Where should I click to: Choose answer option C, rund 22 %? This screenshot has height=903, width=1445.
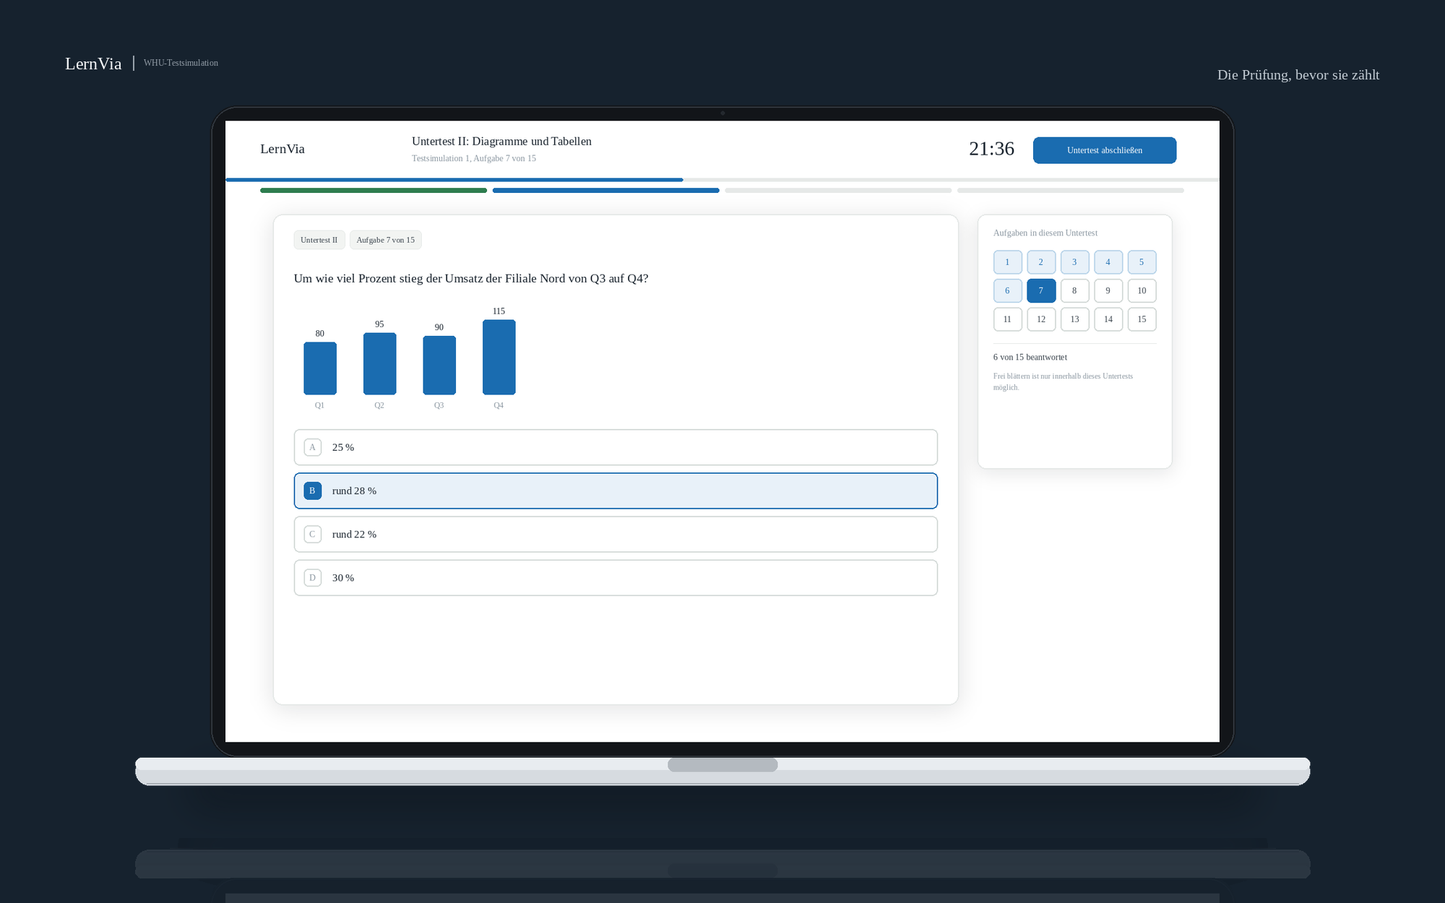(615, 534)
